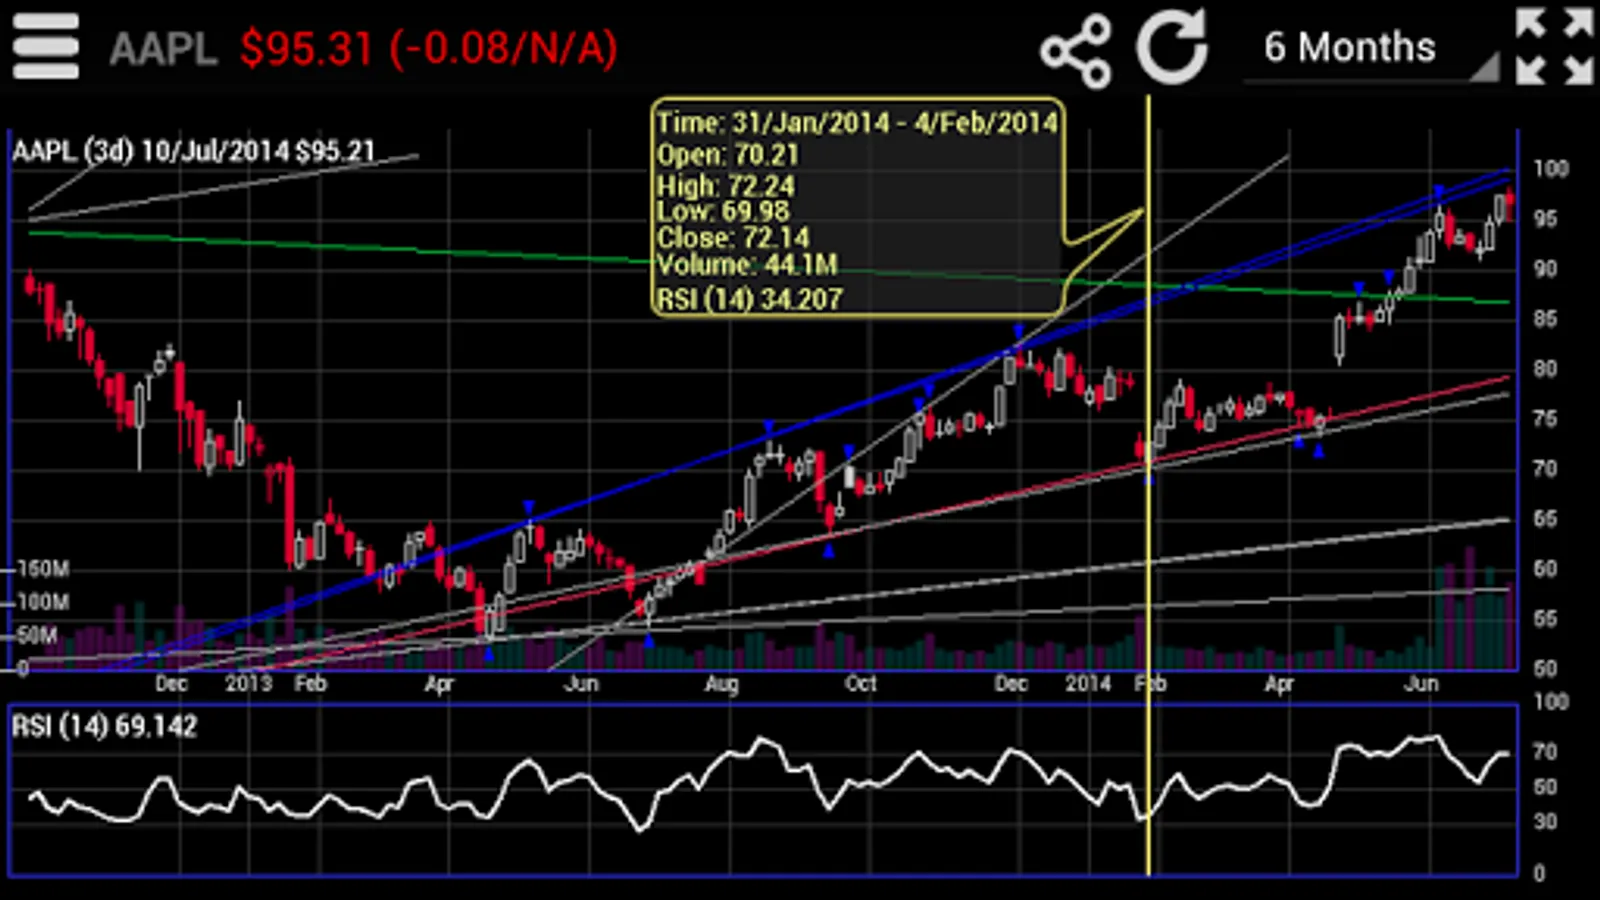Viewport: 1600px width, 900px height.
Task: Click tooltip value Low: 69.98
Action: click(723, 211)
